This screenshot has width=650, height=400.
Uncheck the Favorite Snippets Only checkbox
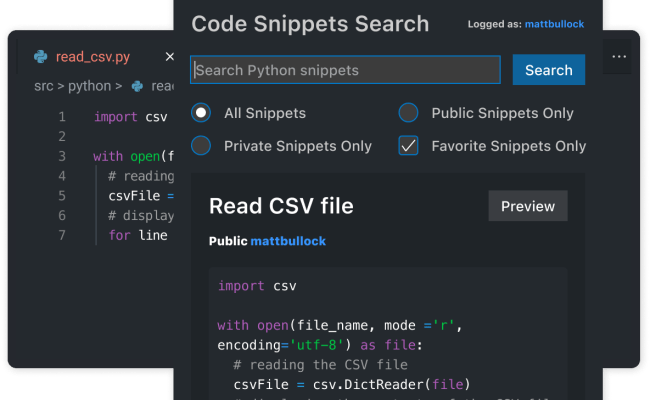408,145
